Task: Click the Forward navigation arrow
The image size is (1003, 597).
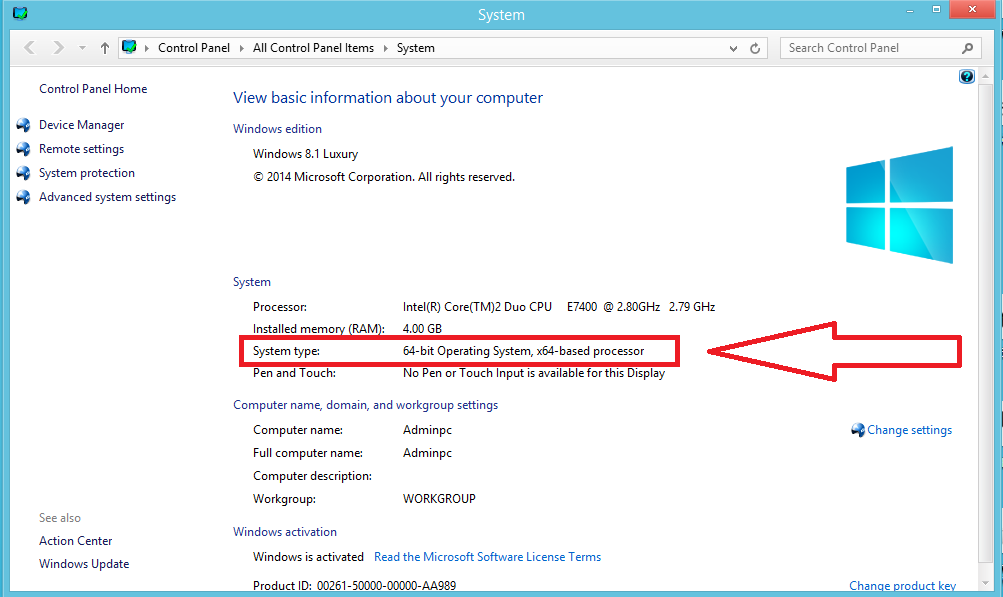Action: point(58,48)
